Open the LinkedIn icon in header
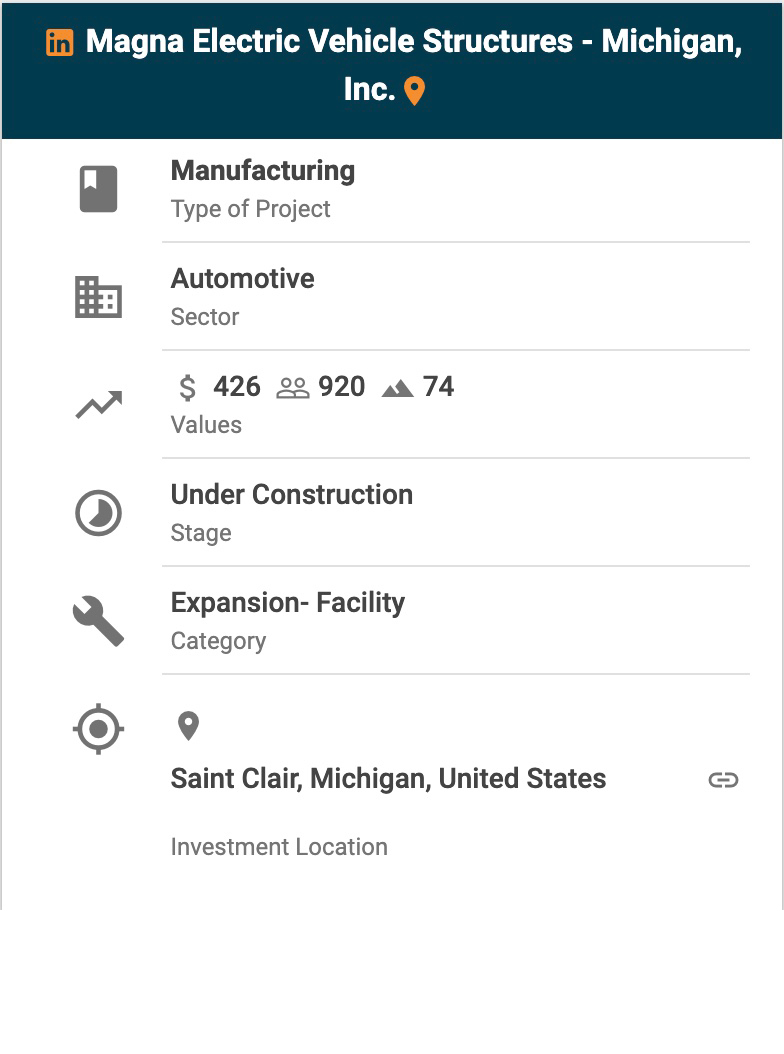Screen dimensions: 784x1054 pyautogui.click(x=60, y=43)
